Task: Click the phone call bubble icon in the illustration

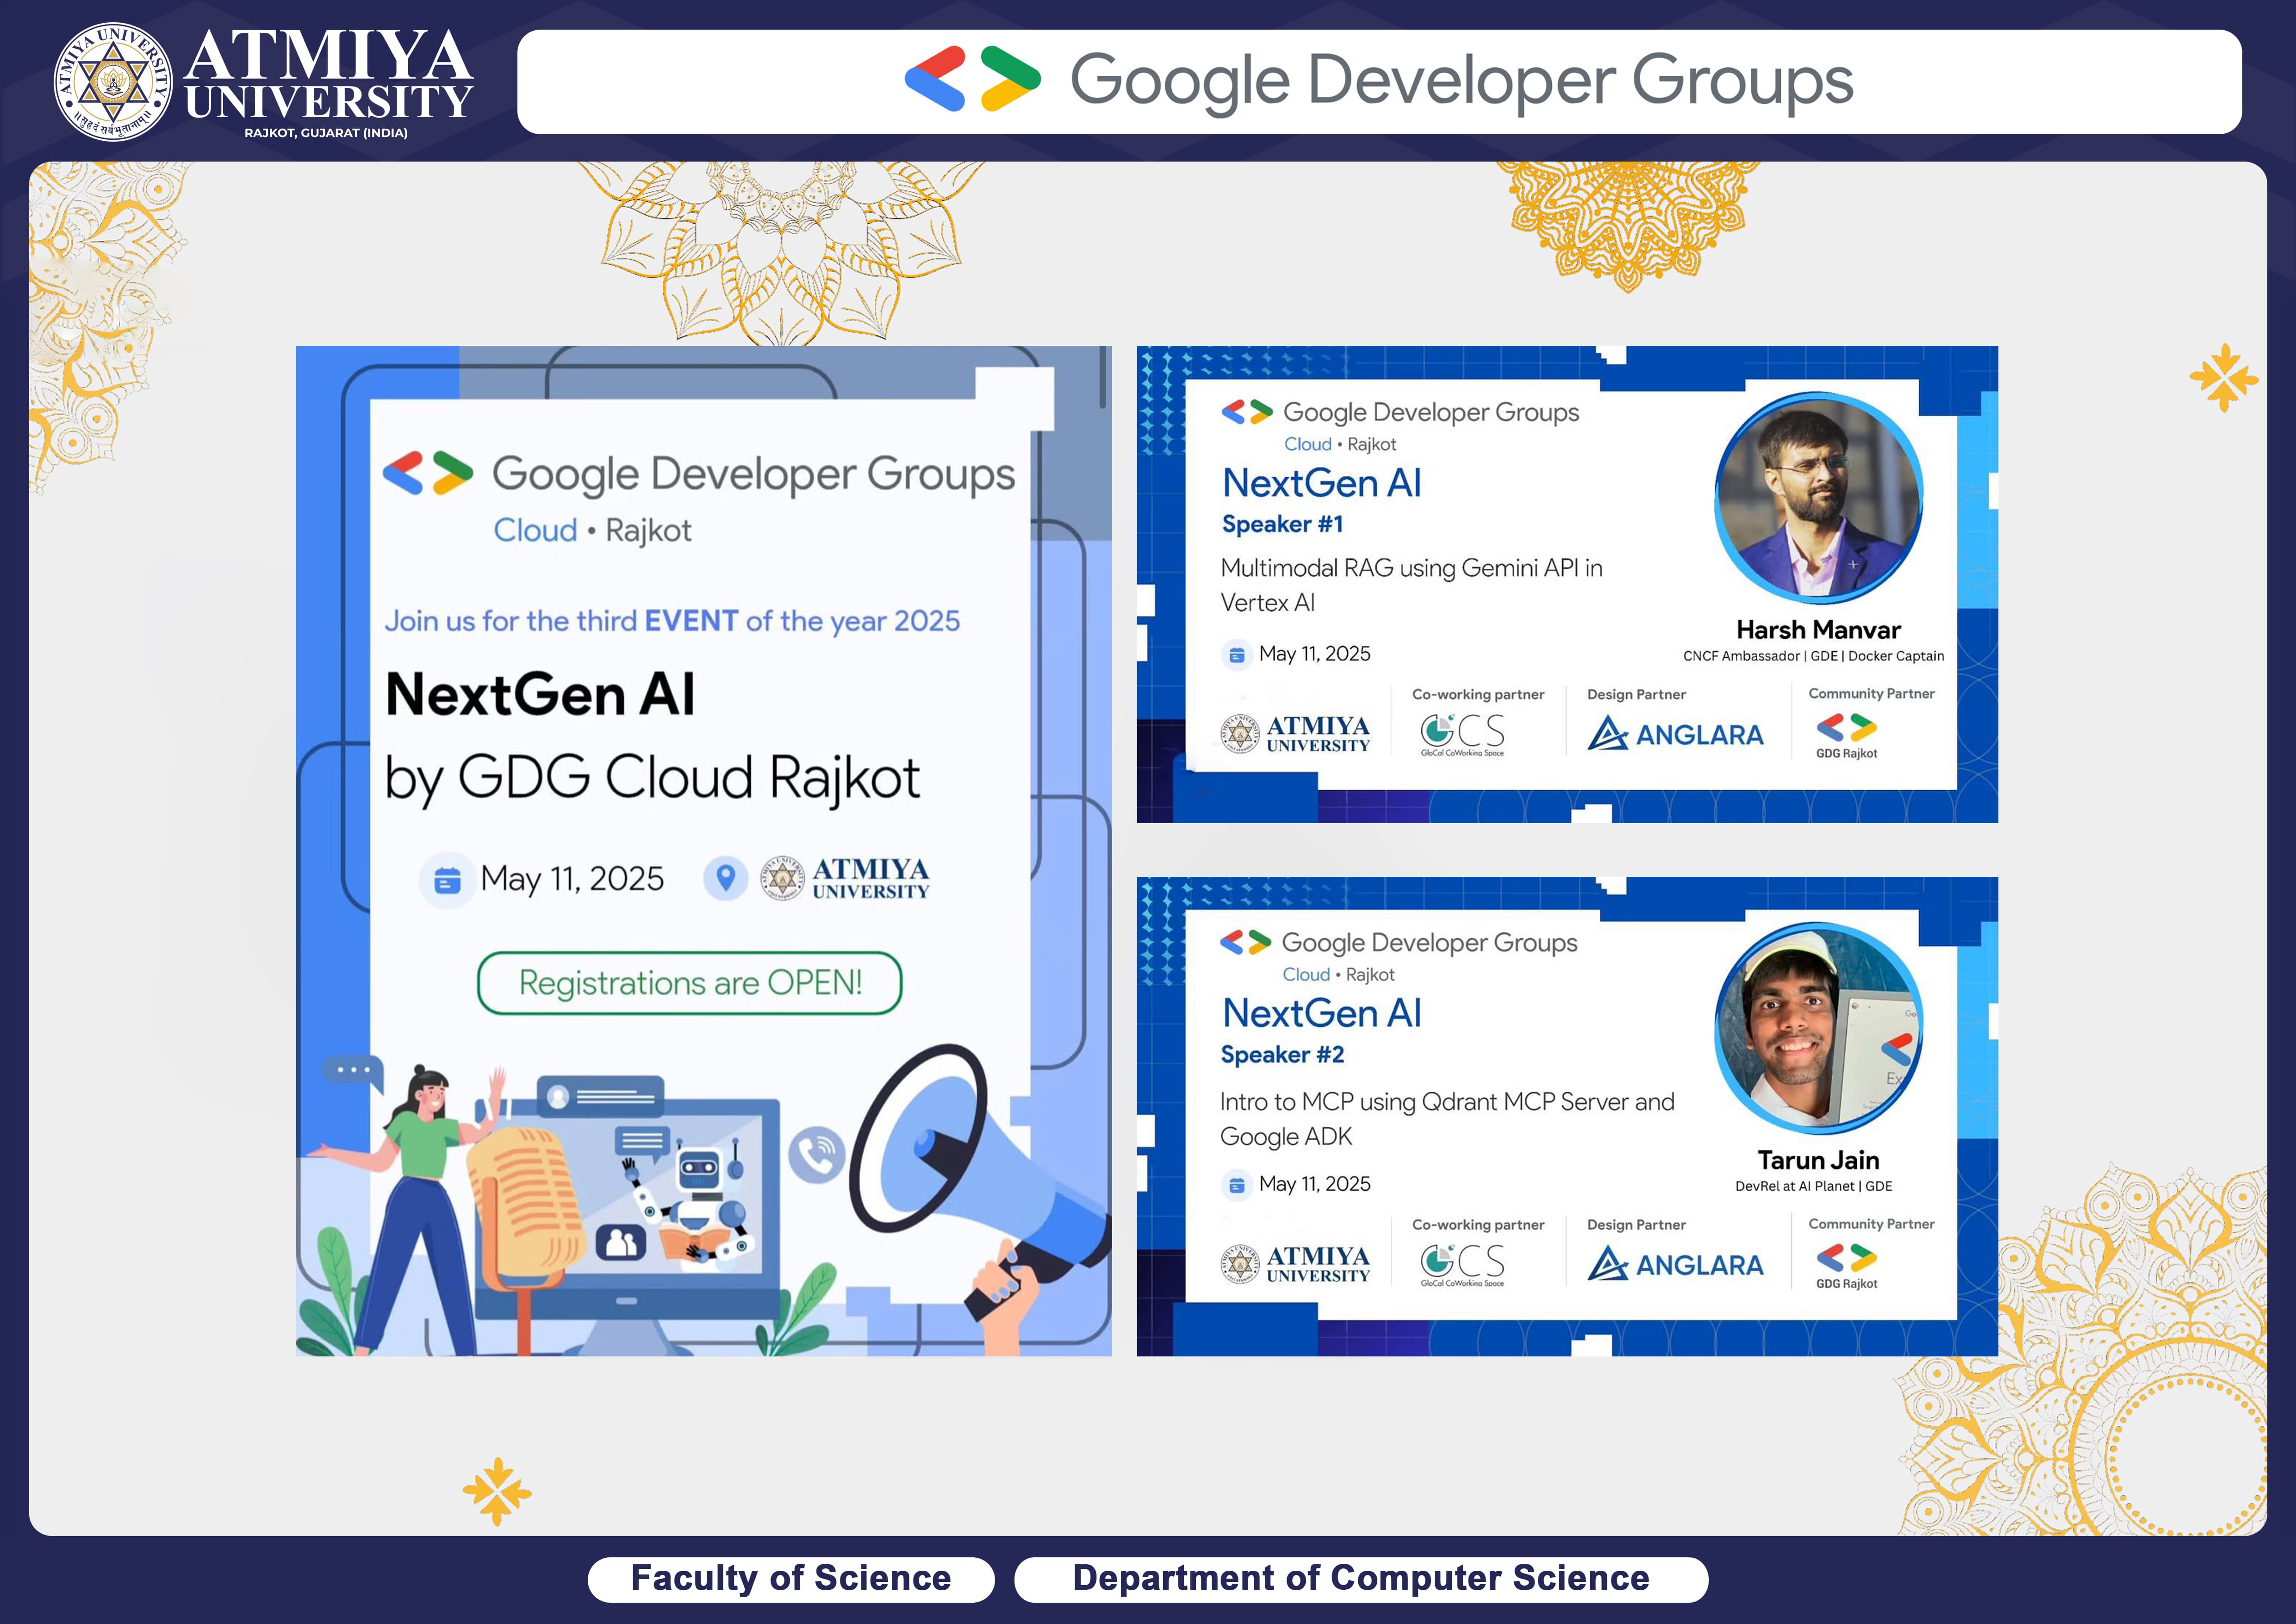Action: point(817,1155)
